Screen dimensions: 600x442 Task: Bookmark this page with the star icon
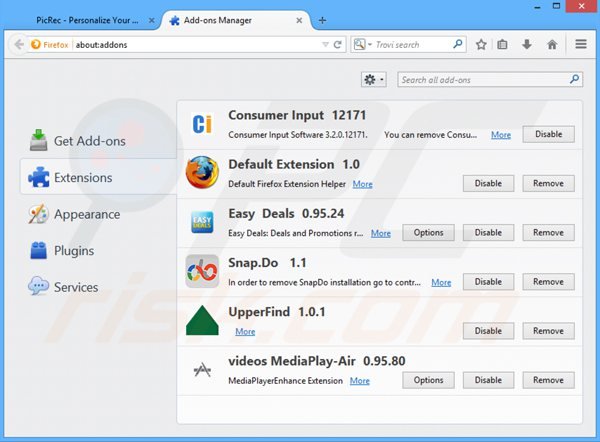coord(481,45)
